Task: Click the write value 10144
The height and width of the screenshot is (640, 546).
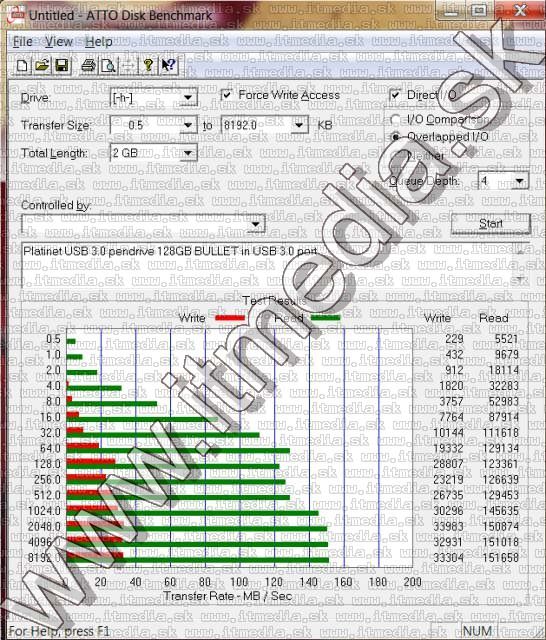Action: click(448, 432)
